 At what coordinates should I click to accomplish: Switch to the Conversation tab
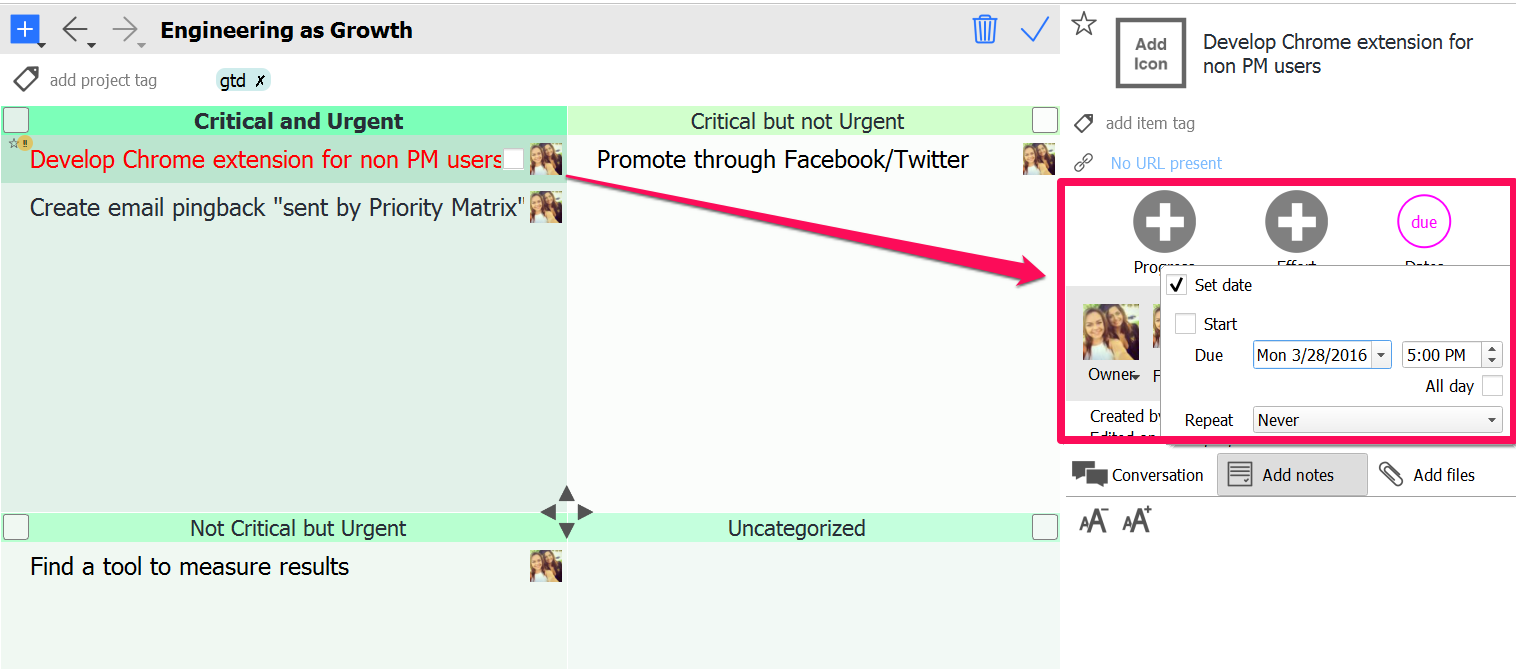click(1138, 475)
